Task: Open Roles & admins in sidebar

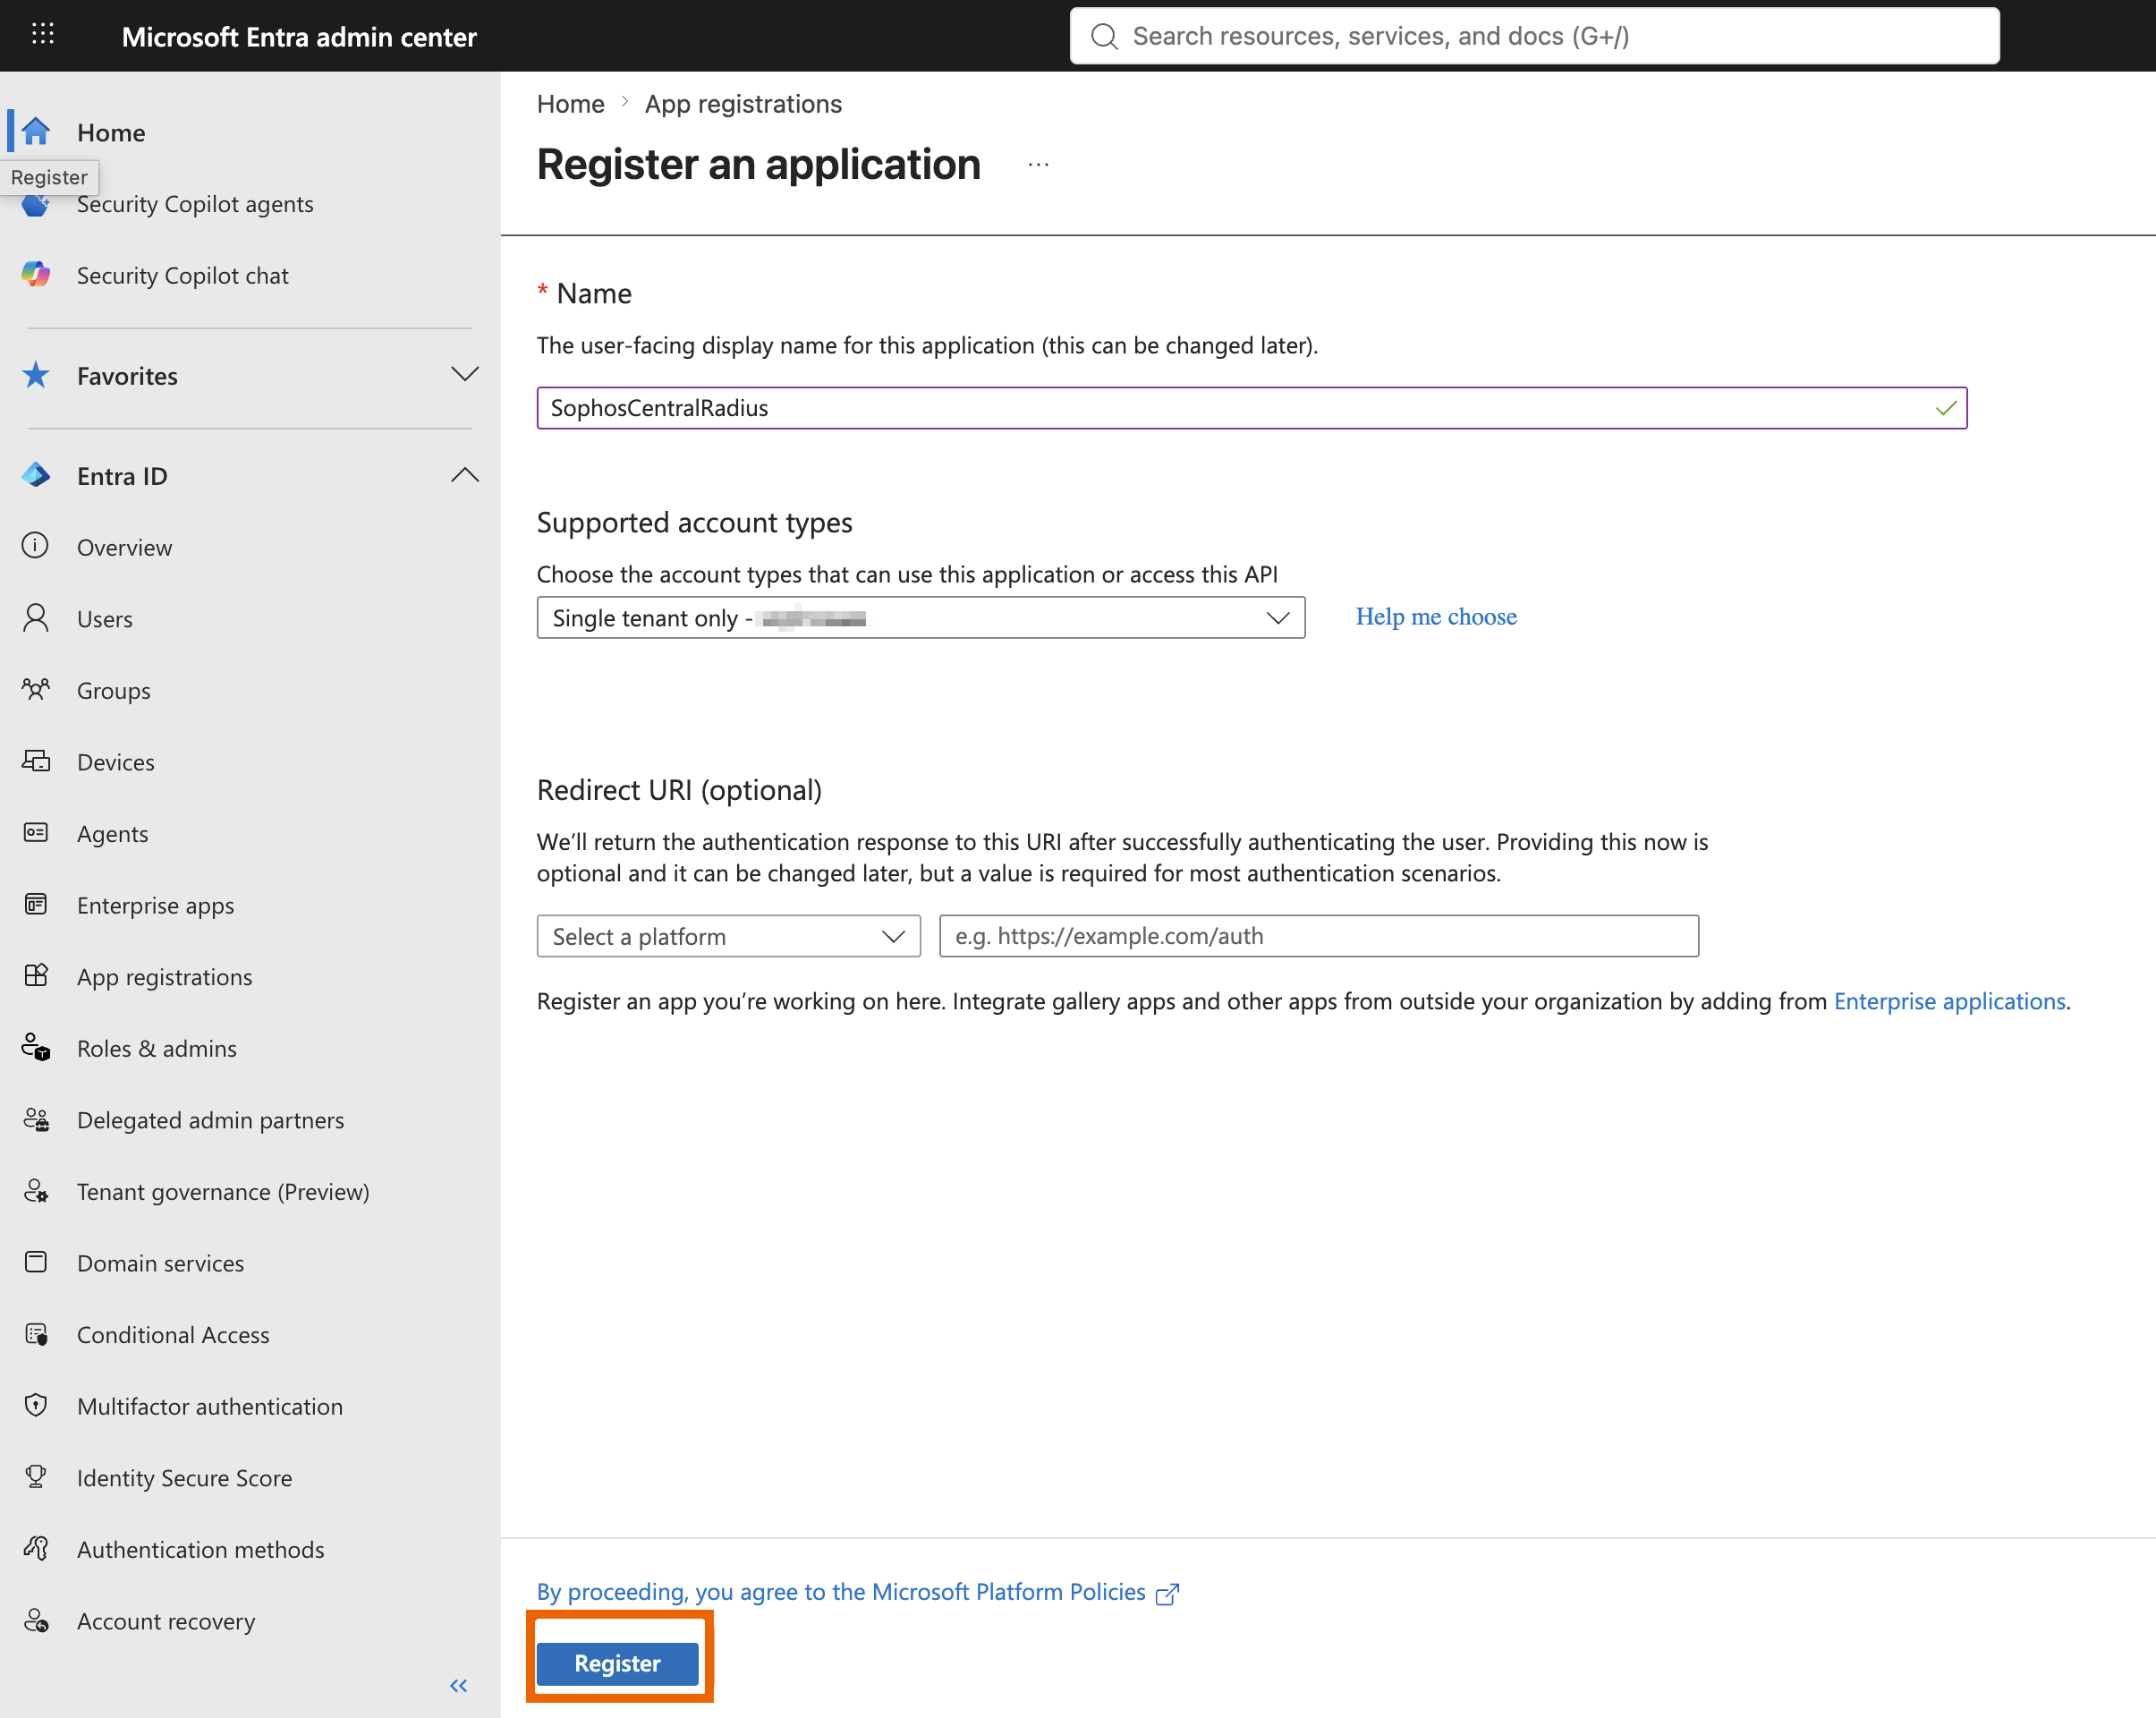Action: pyautogui.click(x=157, y=1048)
